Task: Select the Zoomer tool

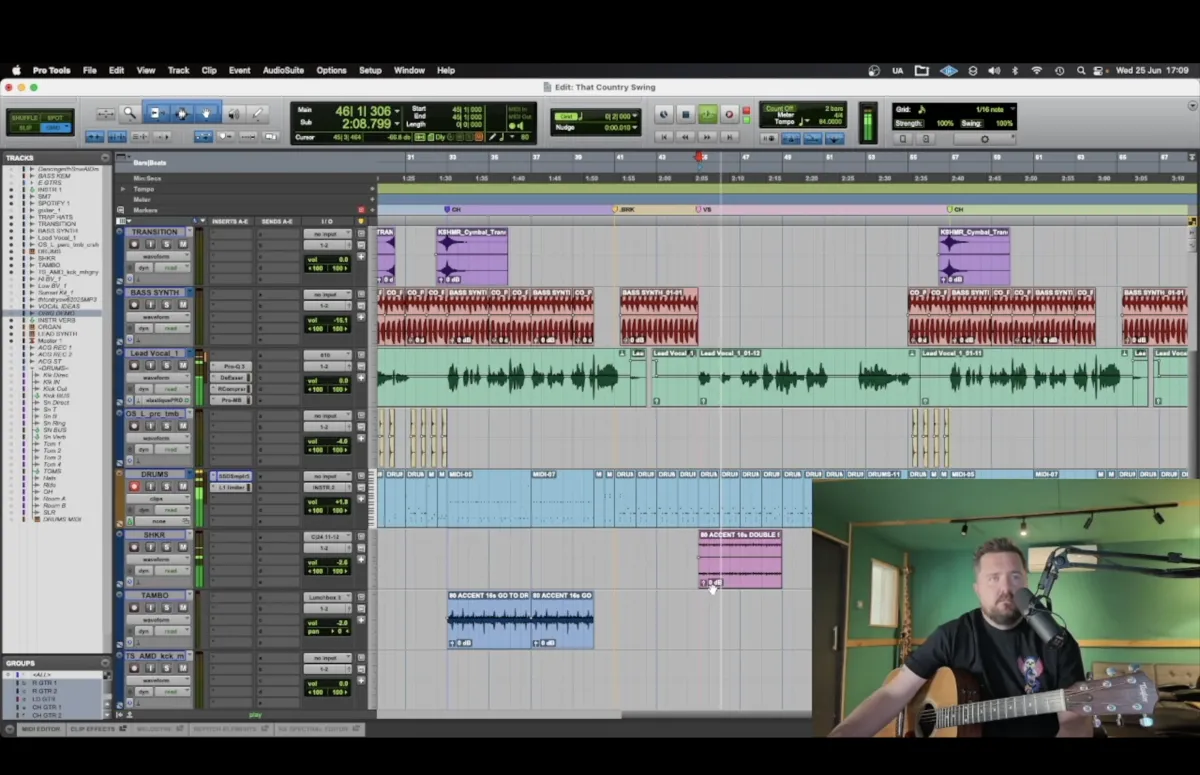Action: click(x=129, y=113)
